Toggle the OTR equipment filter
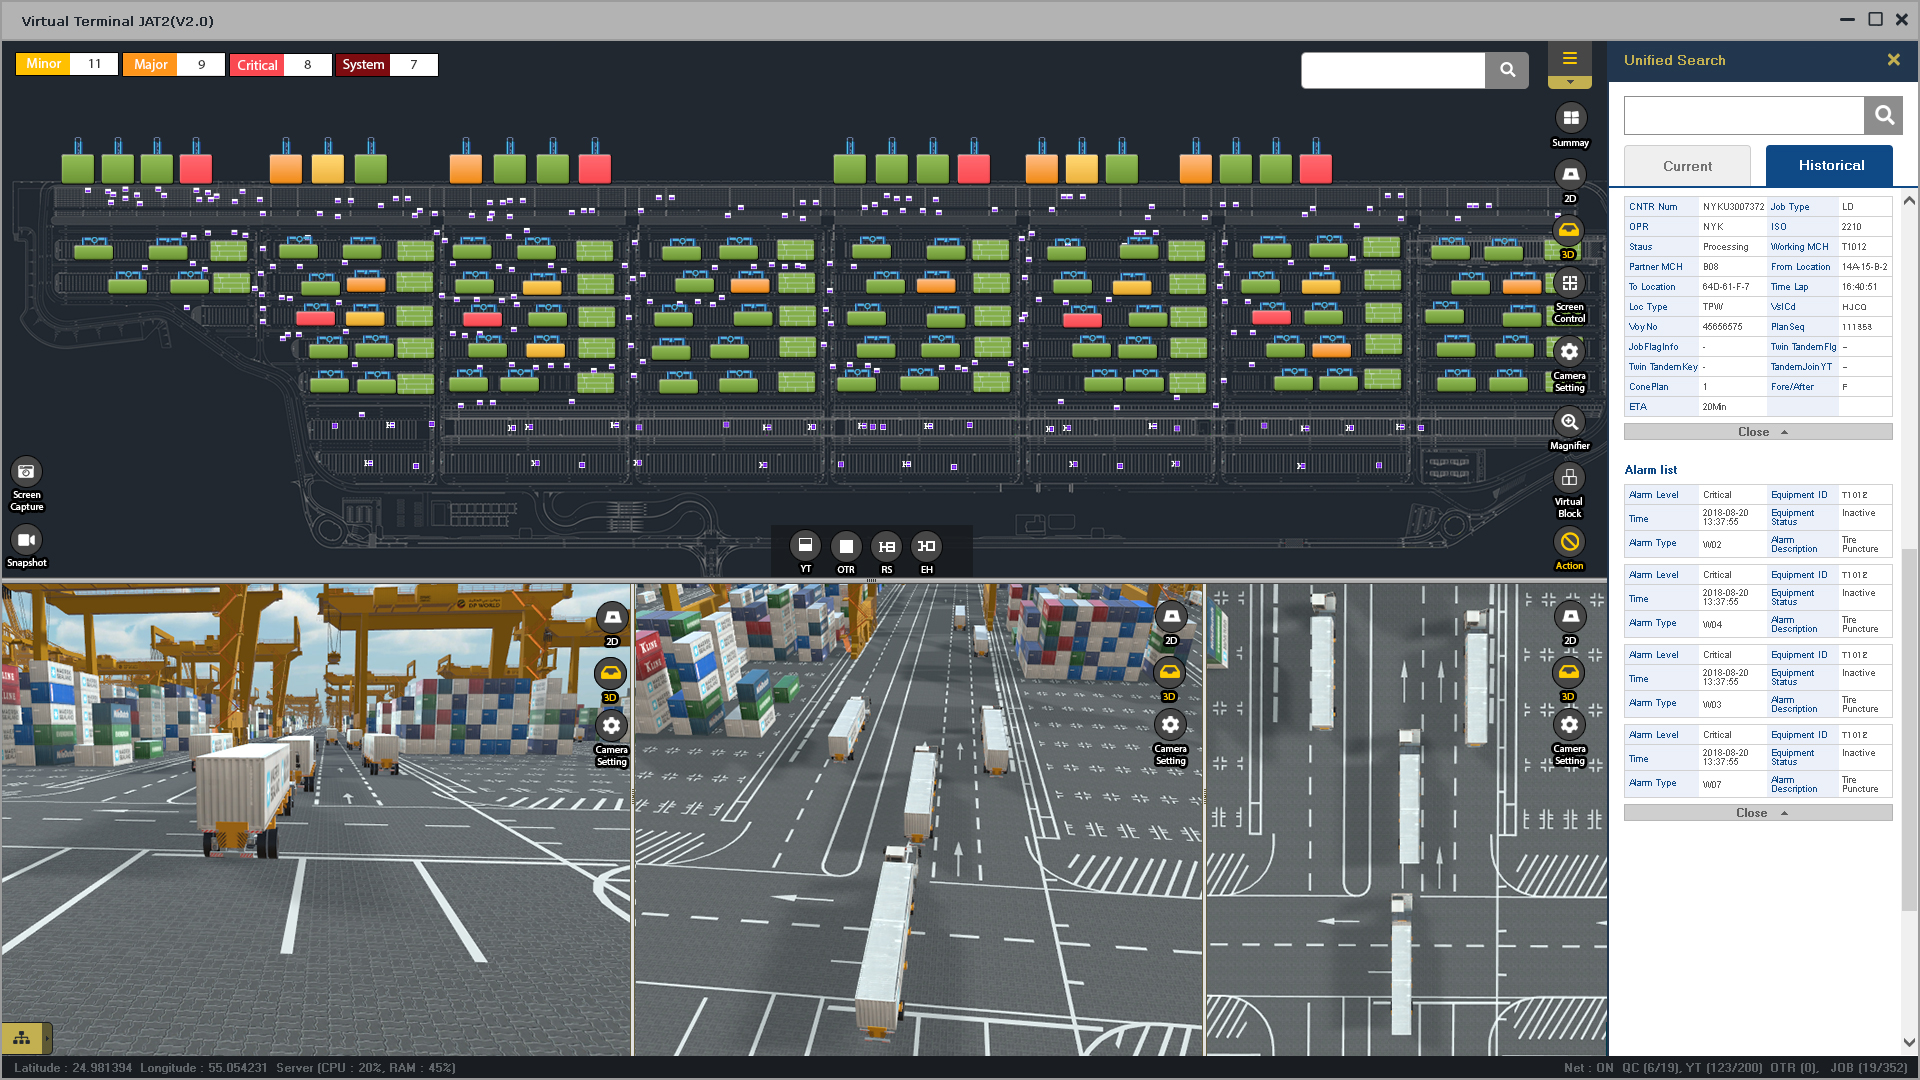1920x1080 pixels. pos(846,546)
